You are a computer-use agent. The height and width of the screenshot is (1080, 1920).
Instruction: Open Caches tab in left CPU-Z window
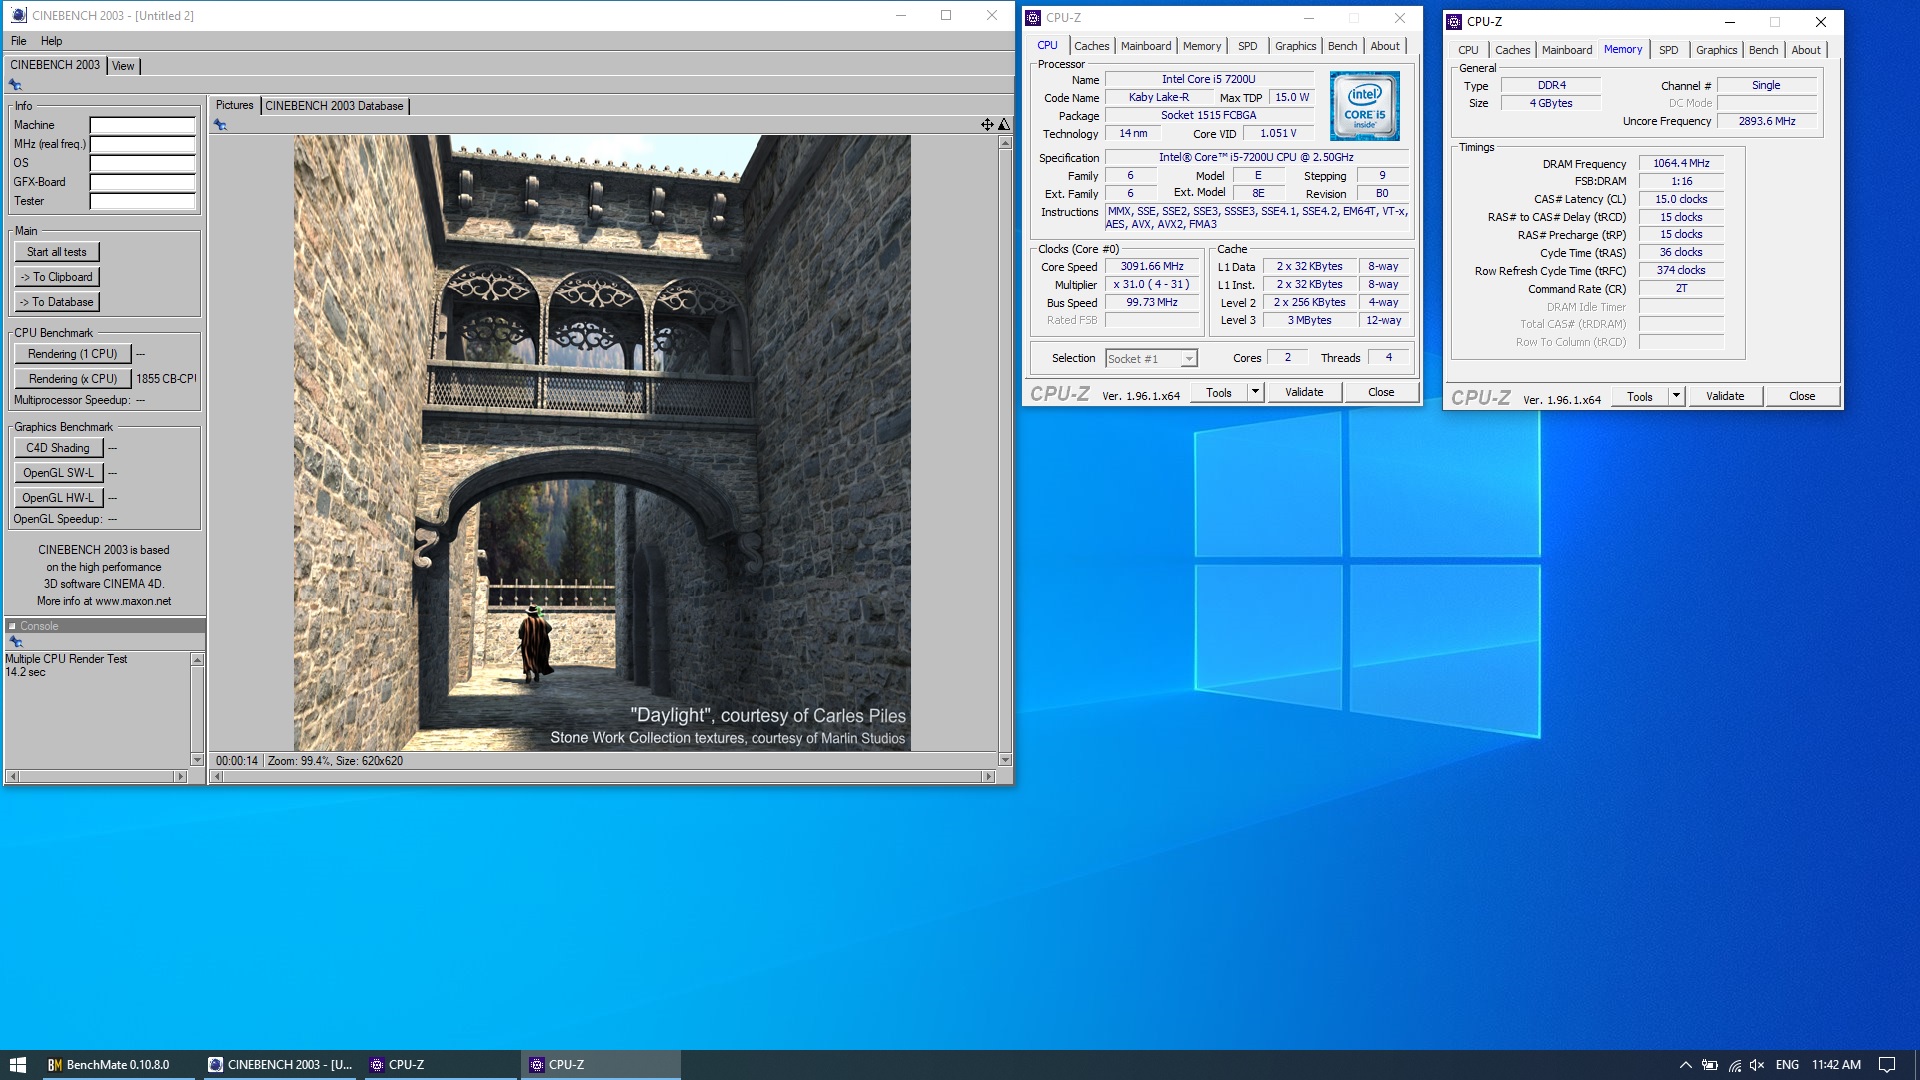point(1091,46)
